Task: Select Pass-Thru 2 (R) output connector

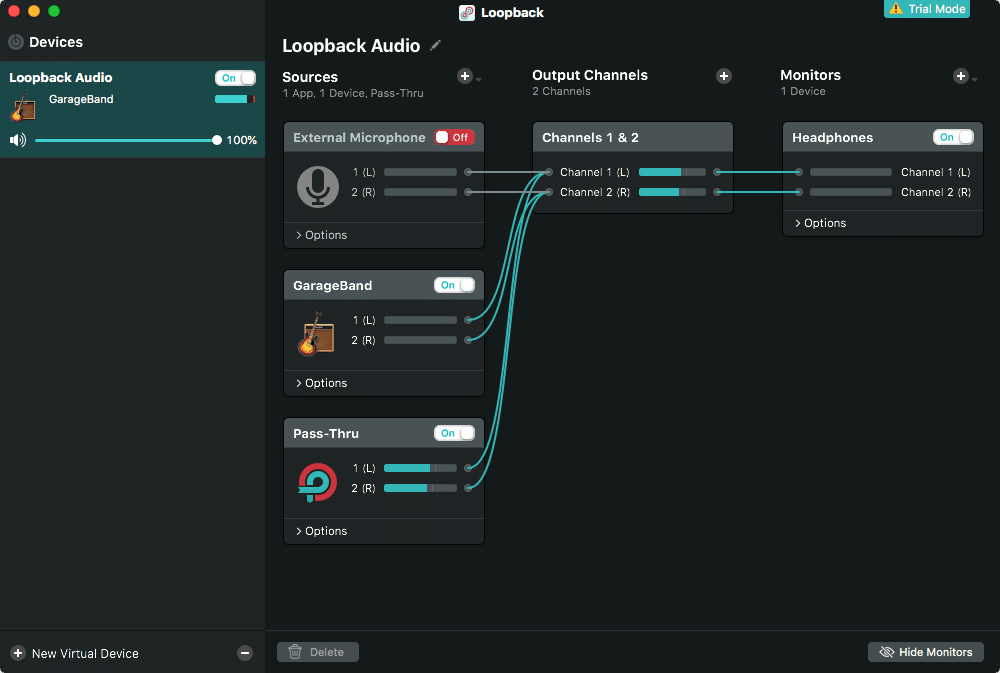Action: coord(468,488)
